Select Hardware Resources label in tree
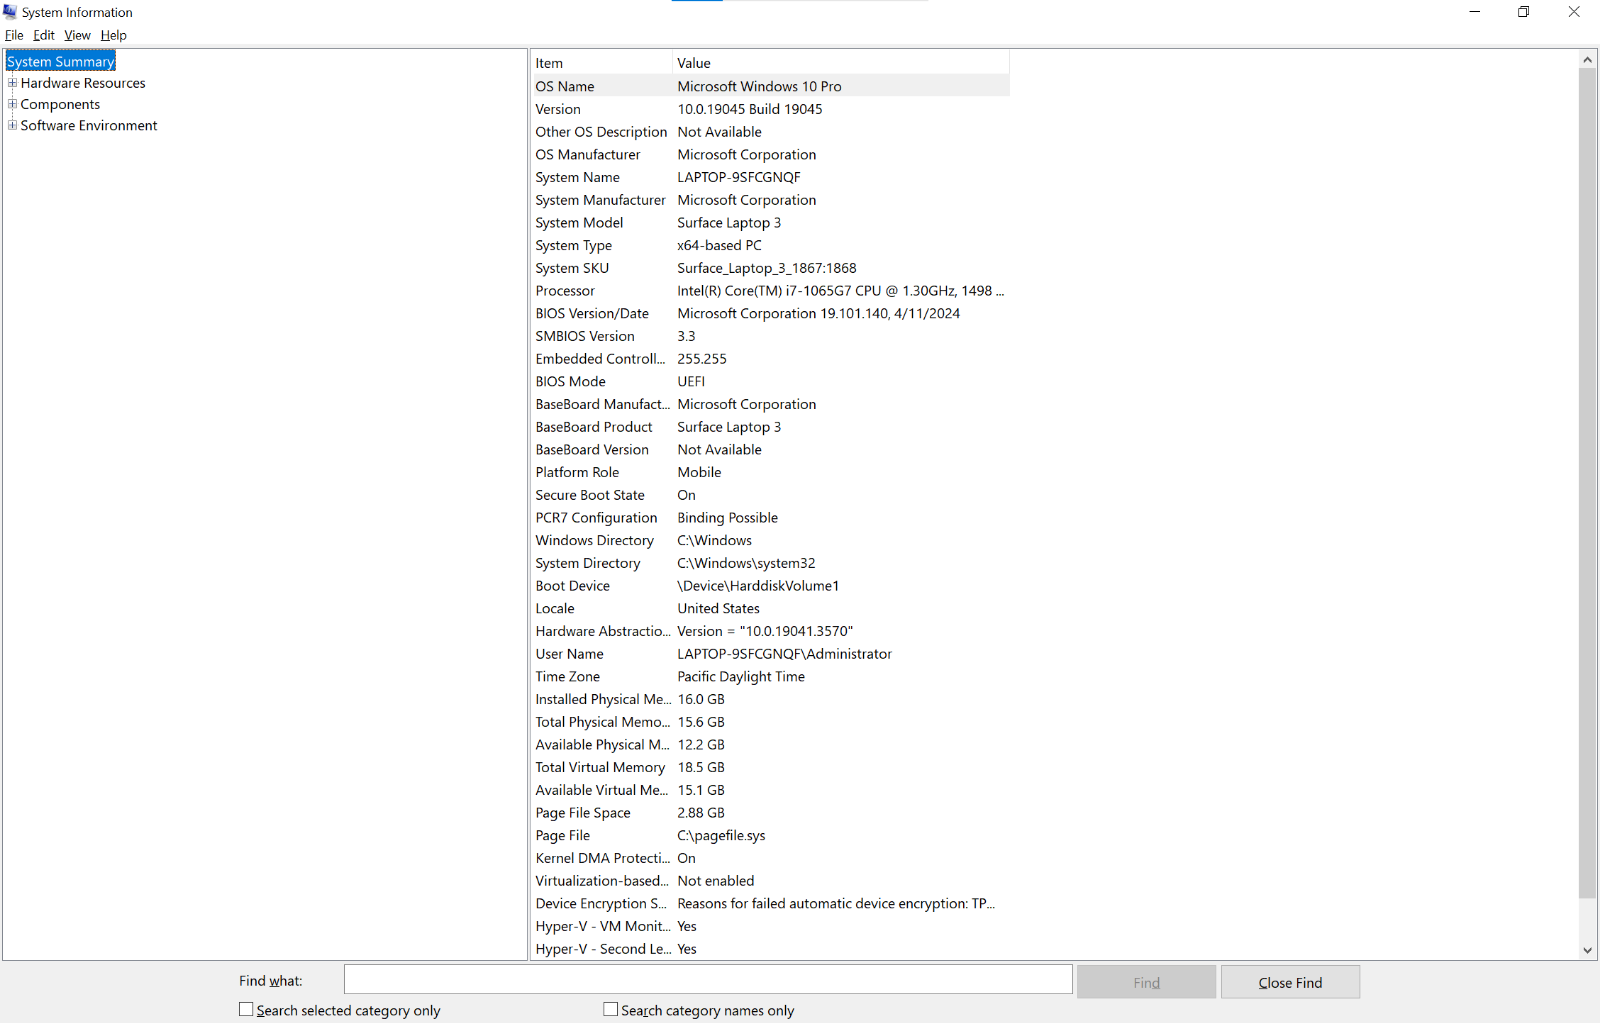Screen dimensions: 1600x1023 point(83,83)
